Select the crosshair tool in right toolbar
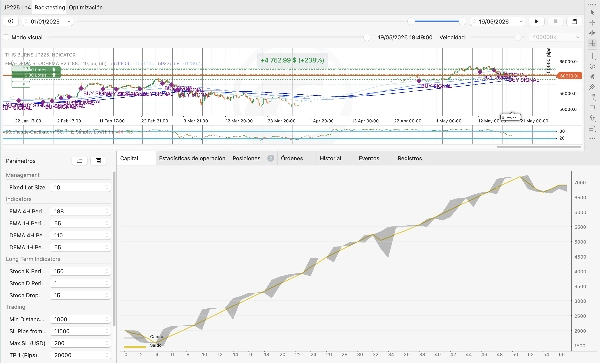The image size is (600, 363). point(592,23)
